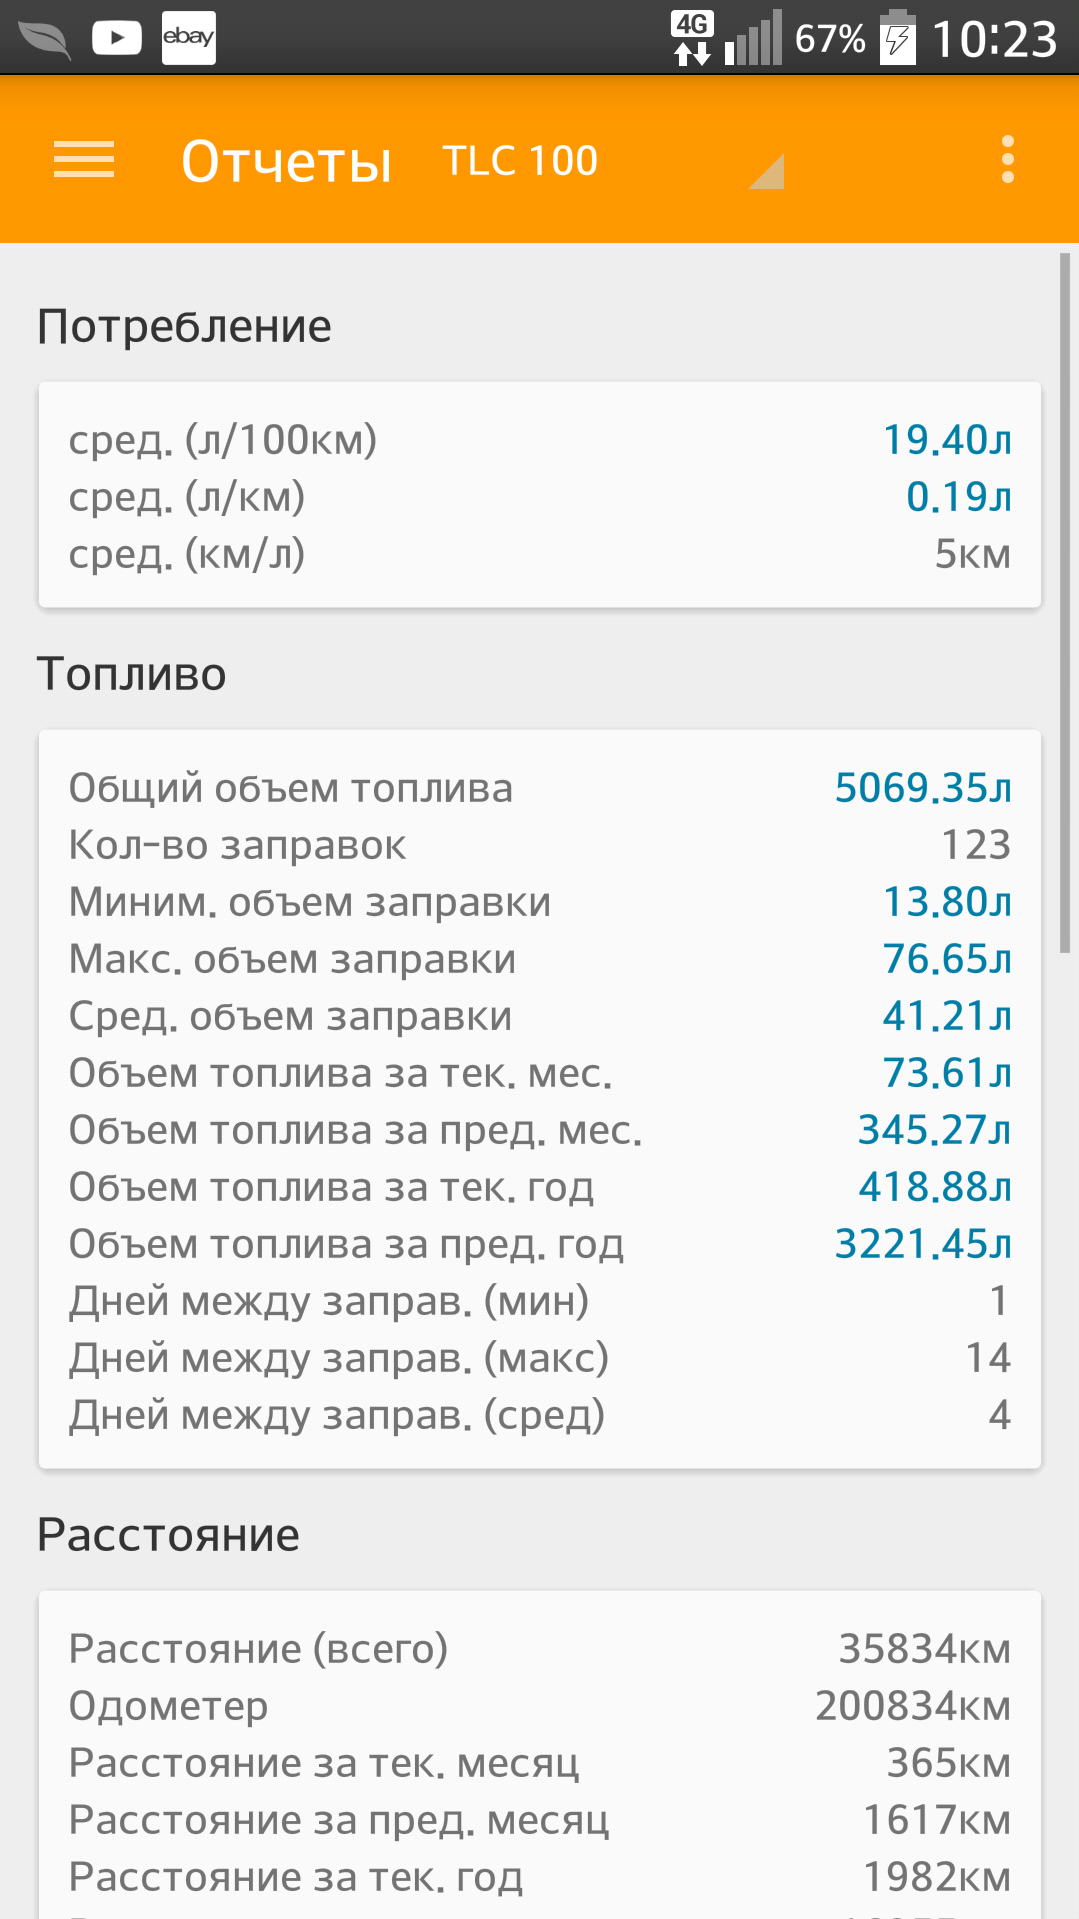This screenshot has height=1919, width=1079.
Task: Tap the eBay notification icon
Action: tap(188, 38)
